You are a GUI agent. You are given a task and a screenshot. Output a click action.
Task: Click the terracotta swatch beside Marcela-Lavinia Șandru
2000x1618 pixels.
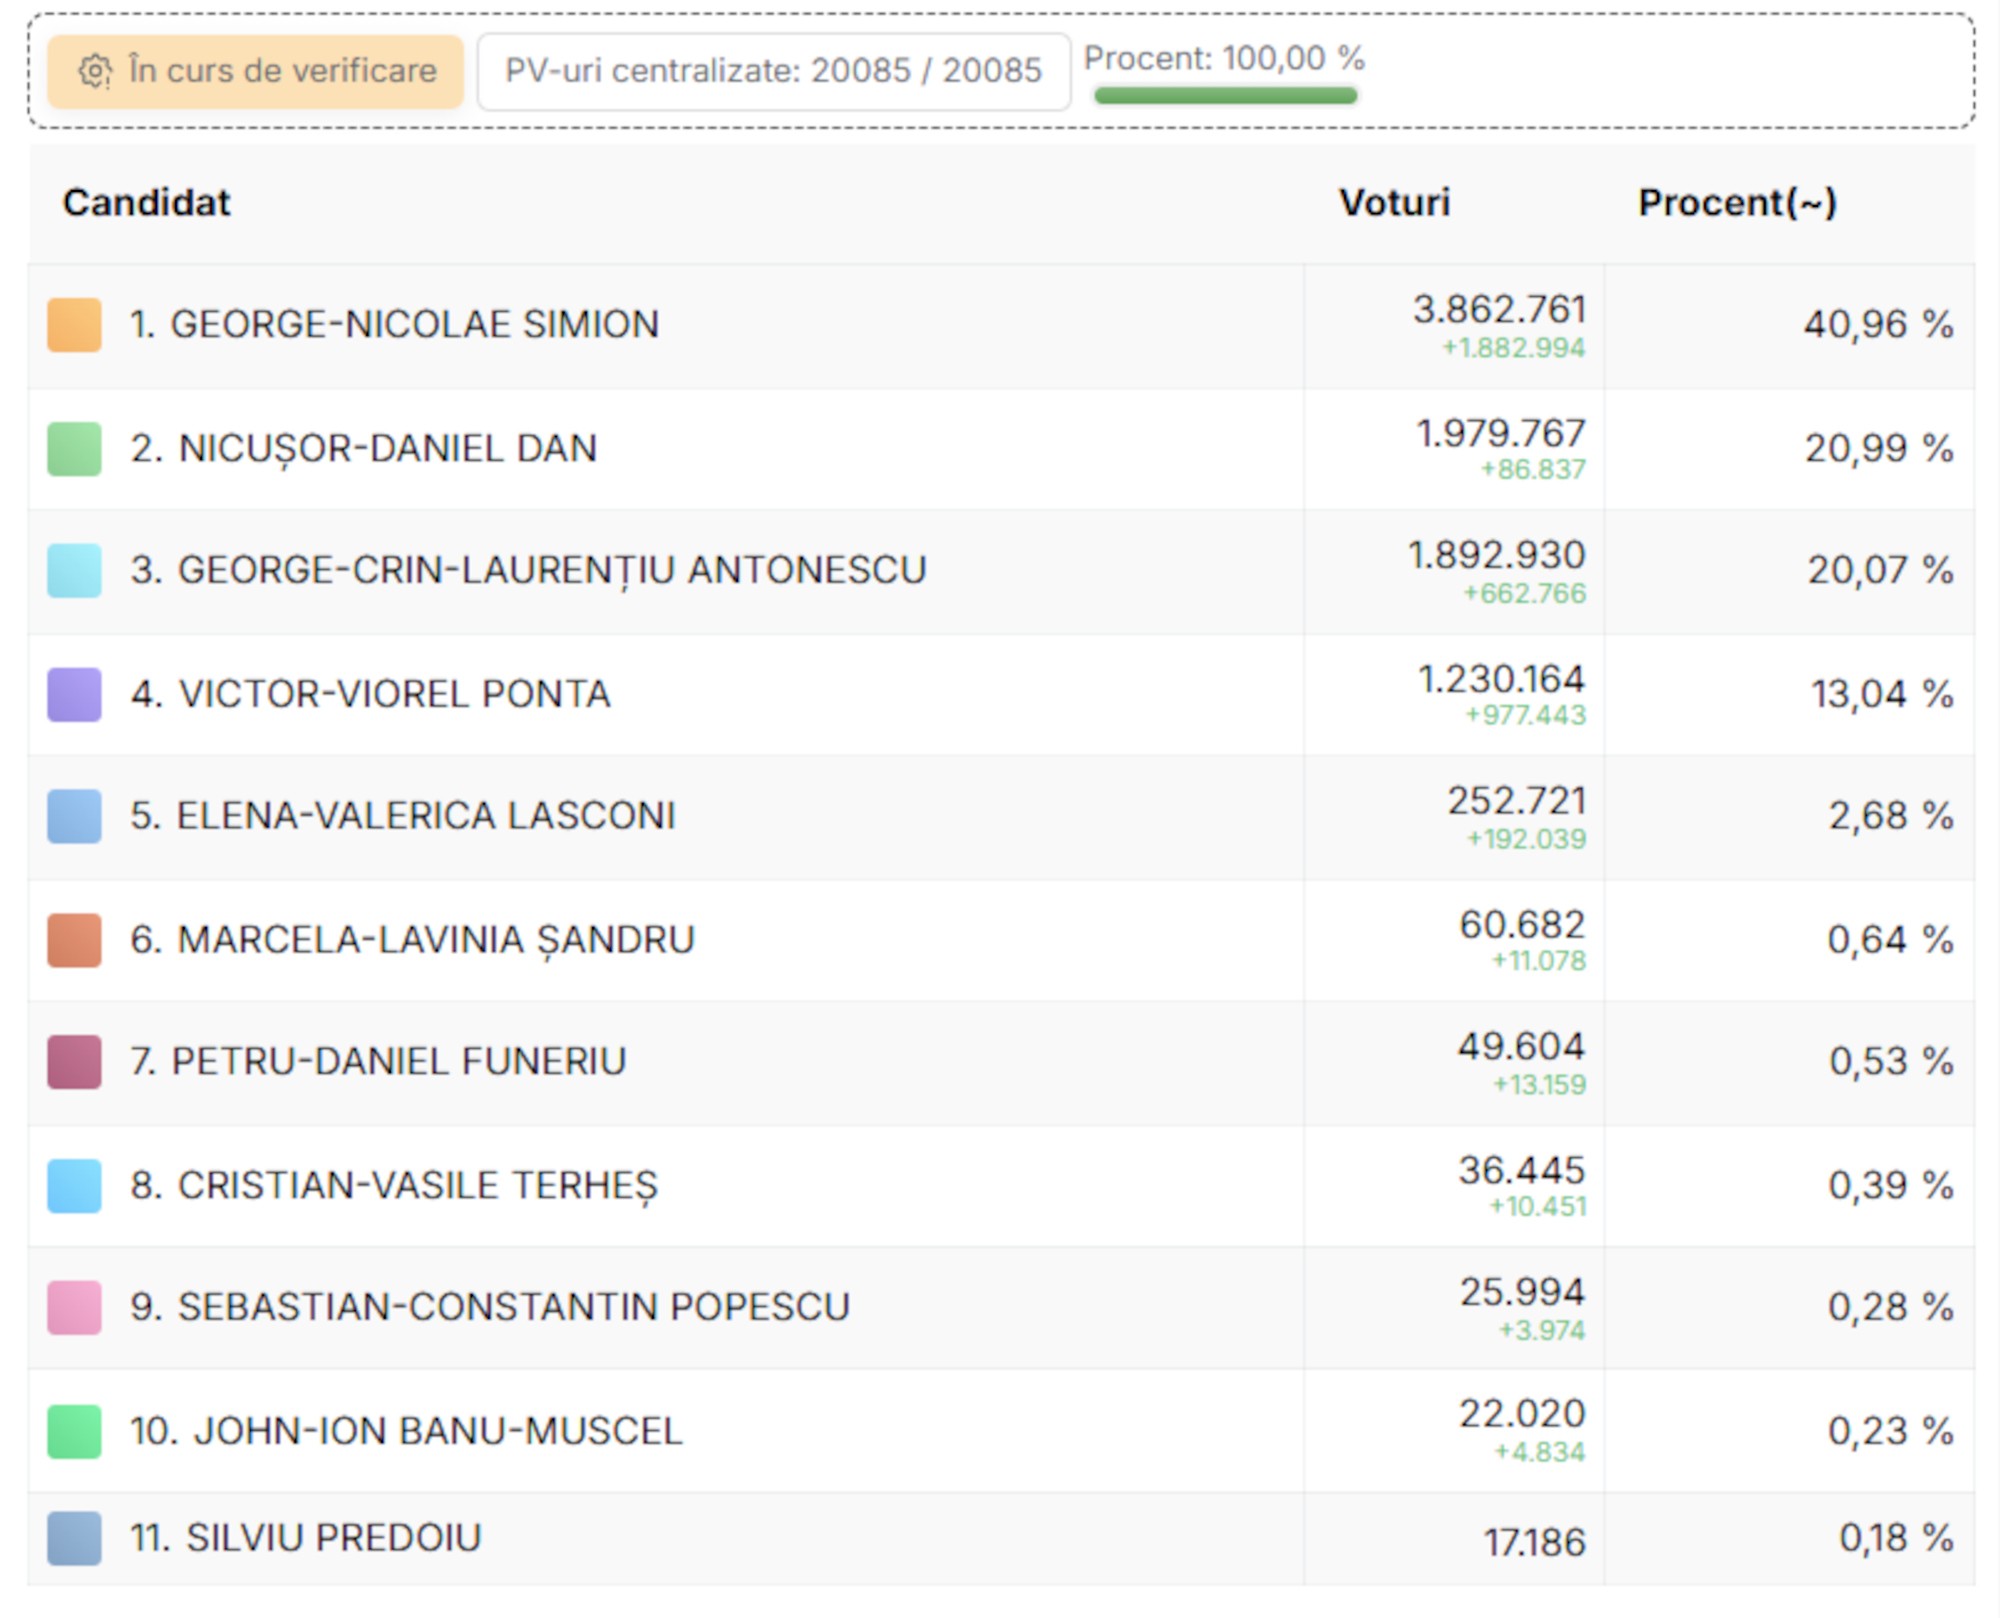tap(75, 940)
